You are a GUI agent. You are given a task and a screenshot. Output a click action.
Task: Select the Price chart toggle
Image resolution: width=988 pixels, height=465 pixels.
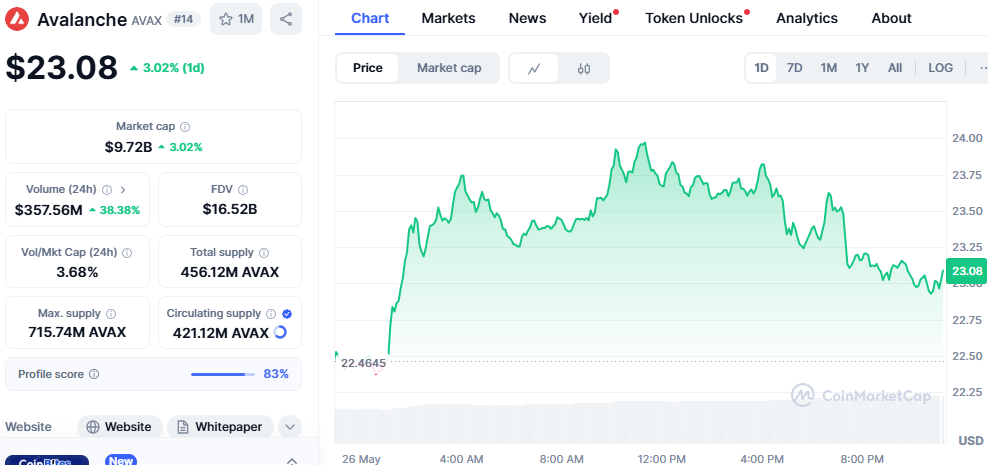pyautogui.click(x=368, y=68)
